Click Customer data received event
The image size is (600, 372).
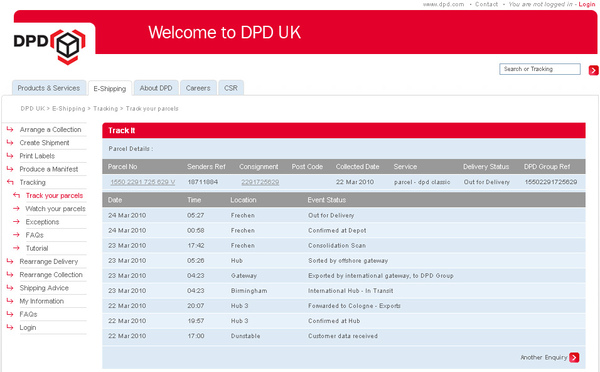pyautogui.click(x=343, y=336)
